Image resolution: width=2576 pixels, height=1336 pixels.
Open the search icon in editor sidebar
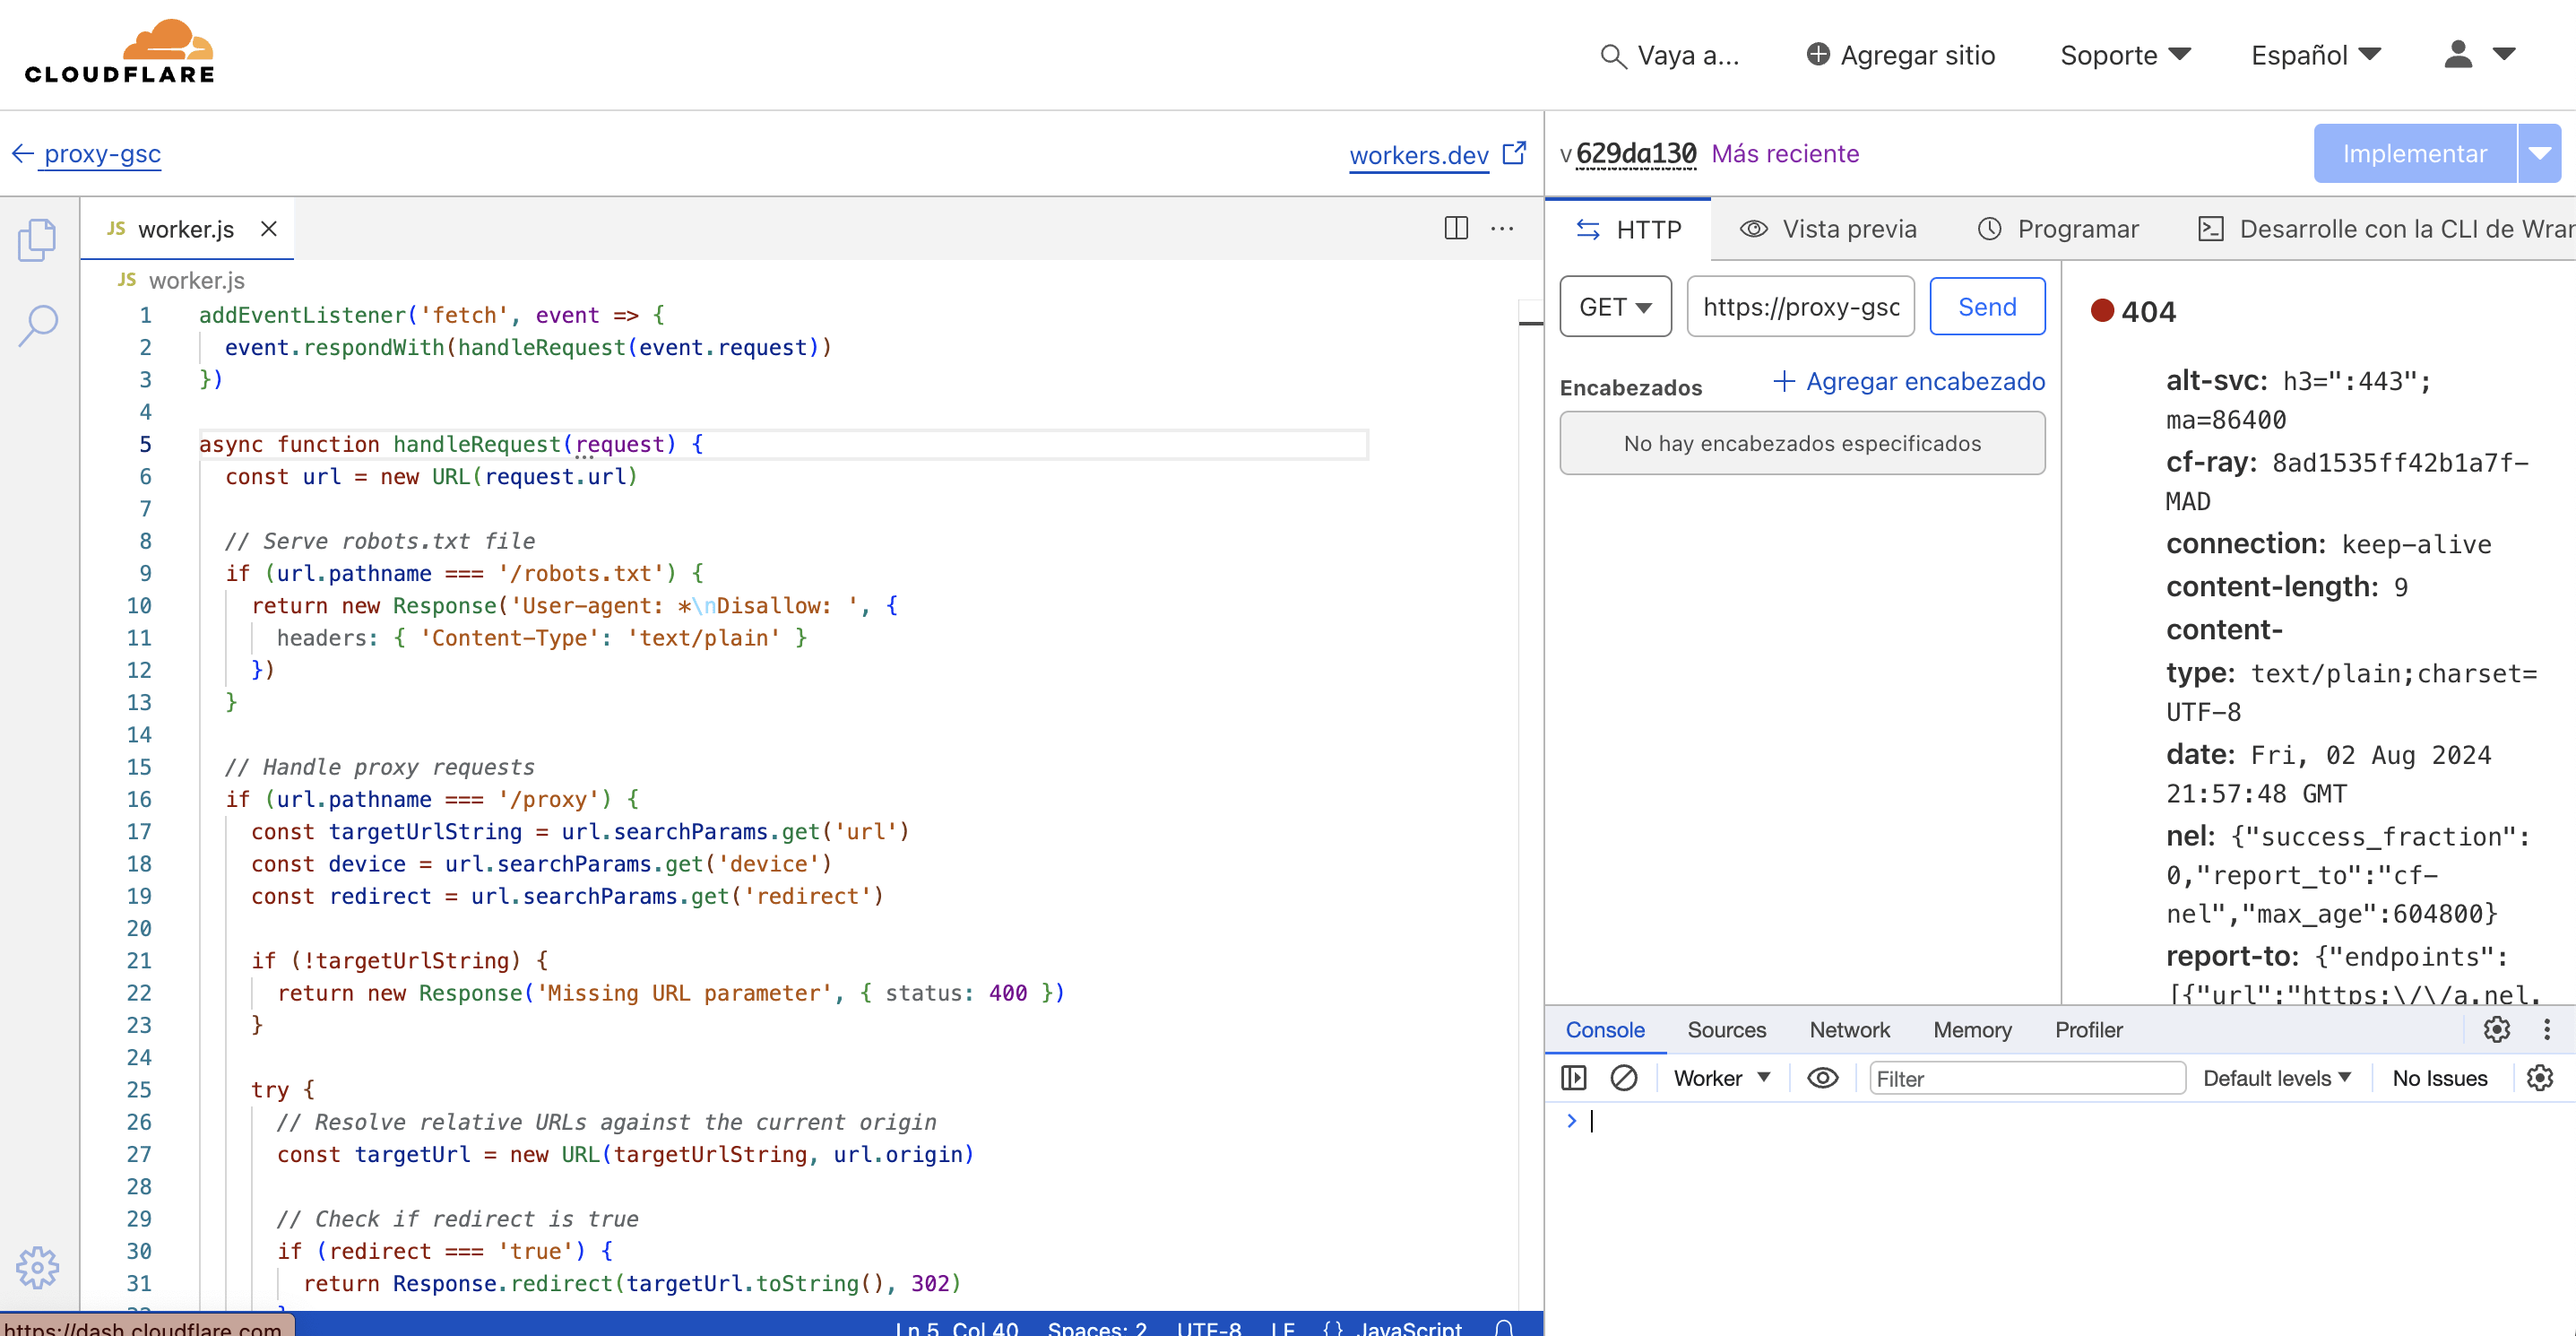tap(38, 325)
